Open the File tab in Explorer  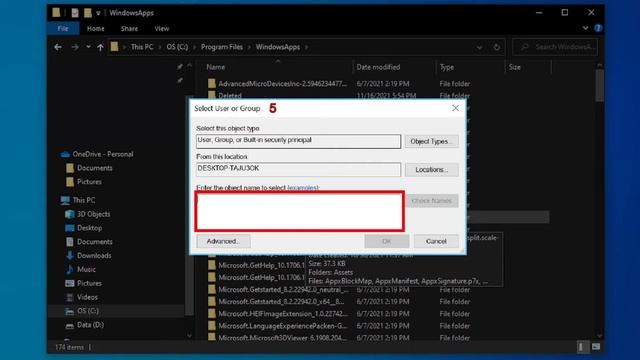(63, 29)
